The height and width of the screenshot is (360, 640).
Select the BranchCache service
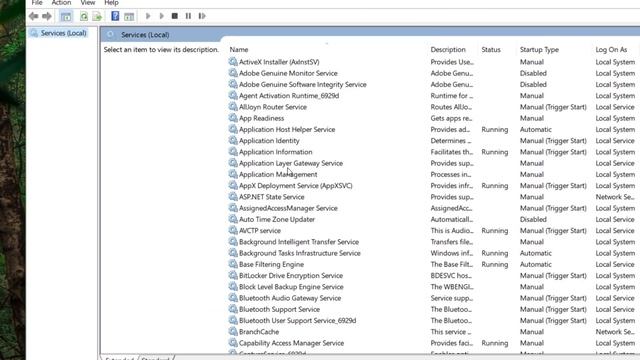point(259,332)
